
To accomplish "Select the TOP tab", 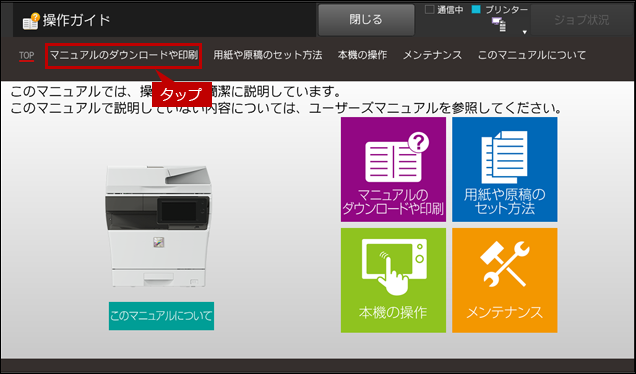I will pyautogui.click(x=26, y=56).
